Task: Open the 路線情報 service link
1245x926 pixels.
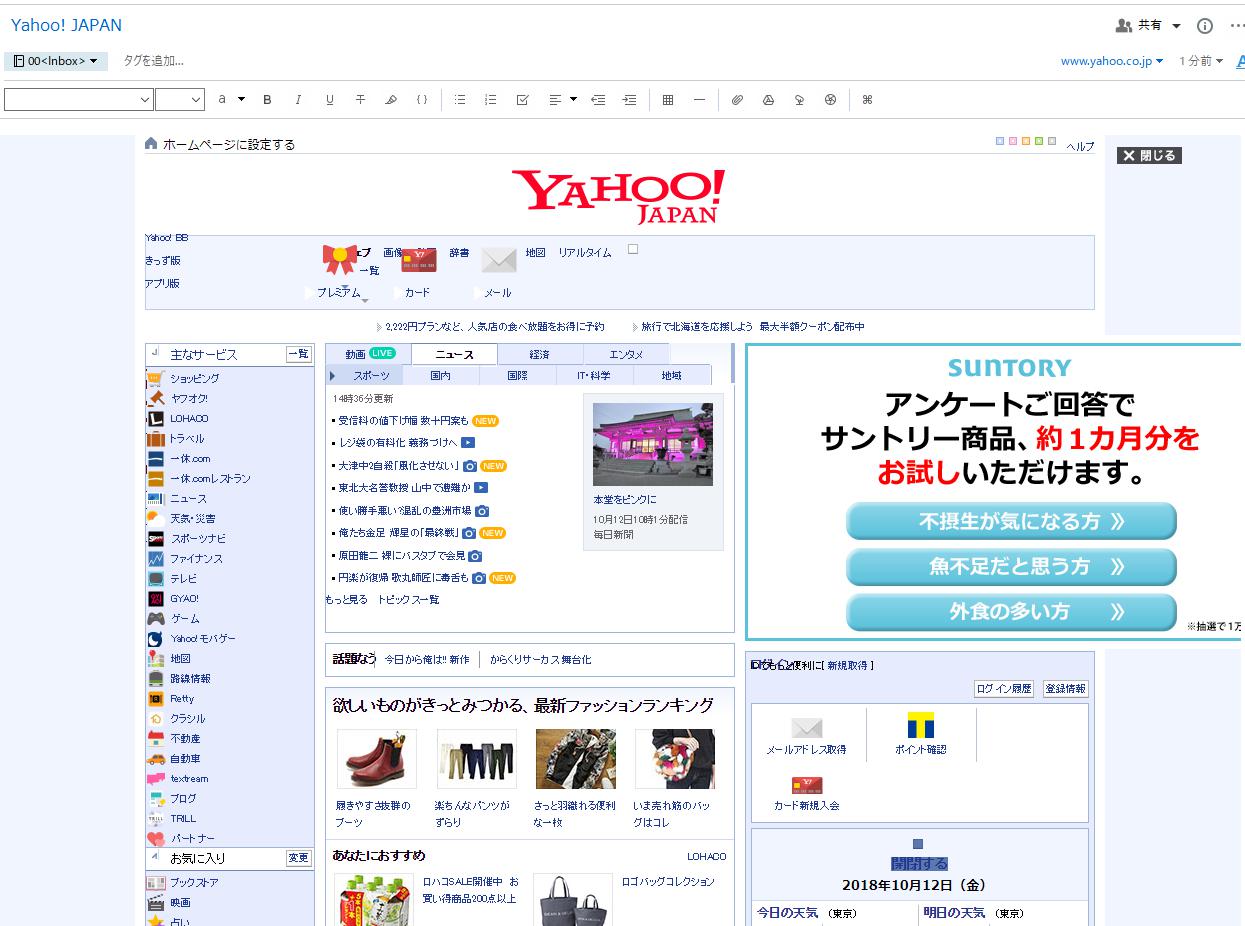Action: pos(190,679)
